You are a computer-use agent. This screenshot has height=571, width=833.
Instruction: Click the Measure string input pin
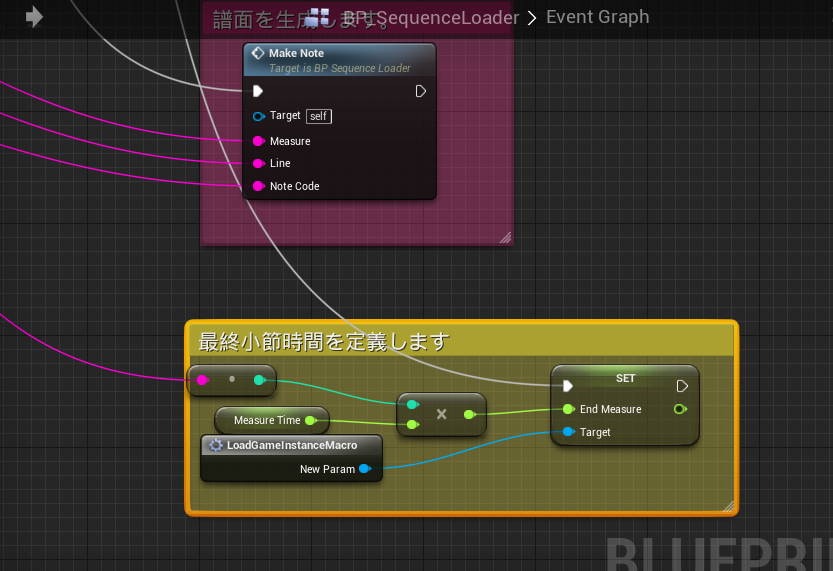[x=259, y=141]
